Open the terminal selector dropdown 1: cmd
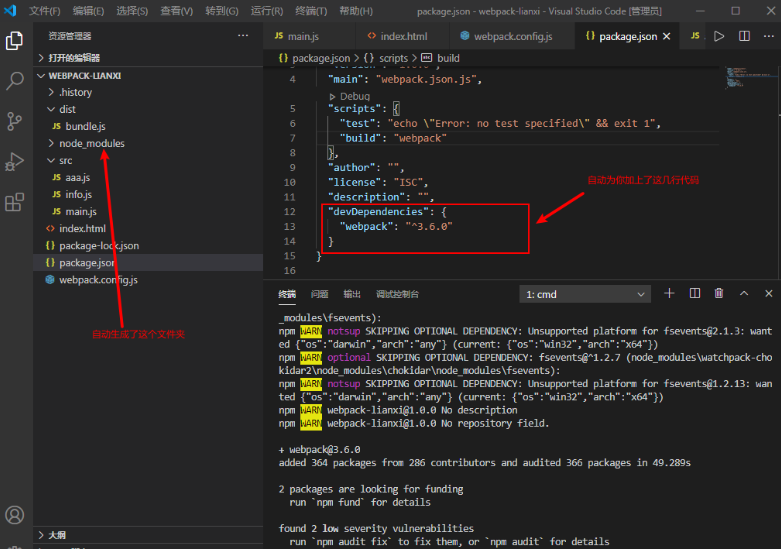This screenshot has height=549, width=781. click(x=585, y=294)
